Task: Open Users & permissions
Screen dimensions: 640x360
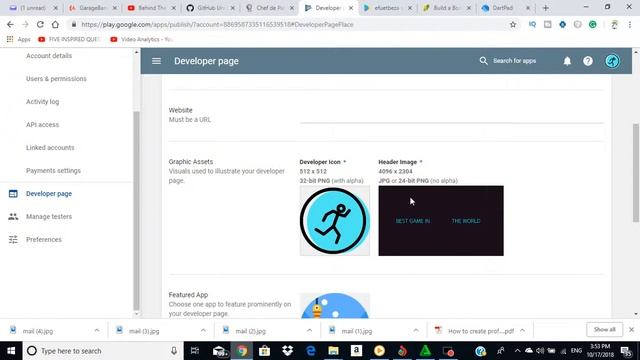Action: pos(56,78)
